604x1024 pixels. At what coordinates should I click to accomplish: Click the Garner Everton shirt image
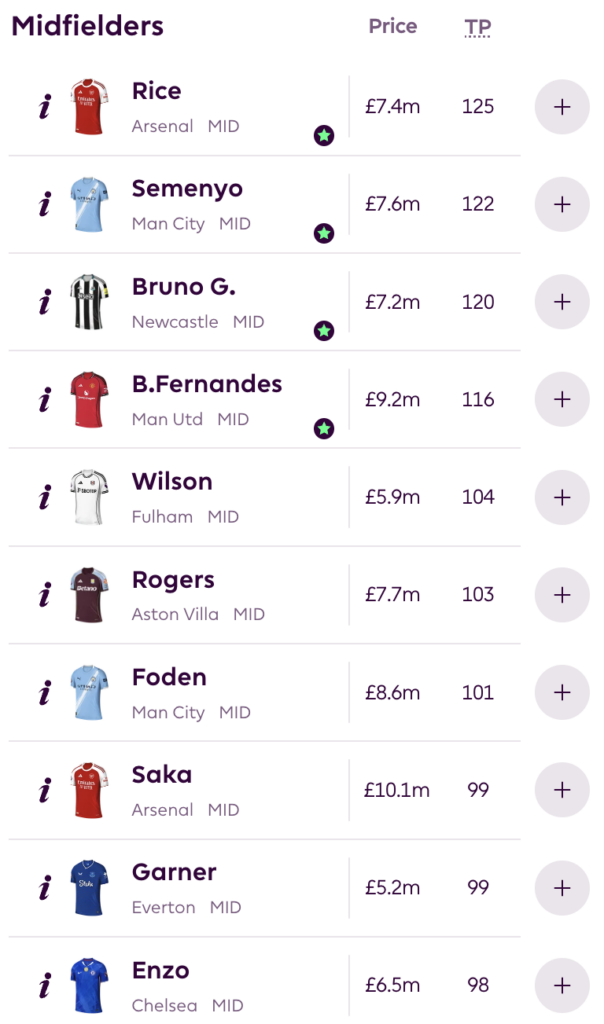tap(90, 888)
